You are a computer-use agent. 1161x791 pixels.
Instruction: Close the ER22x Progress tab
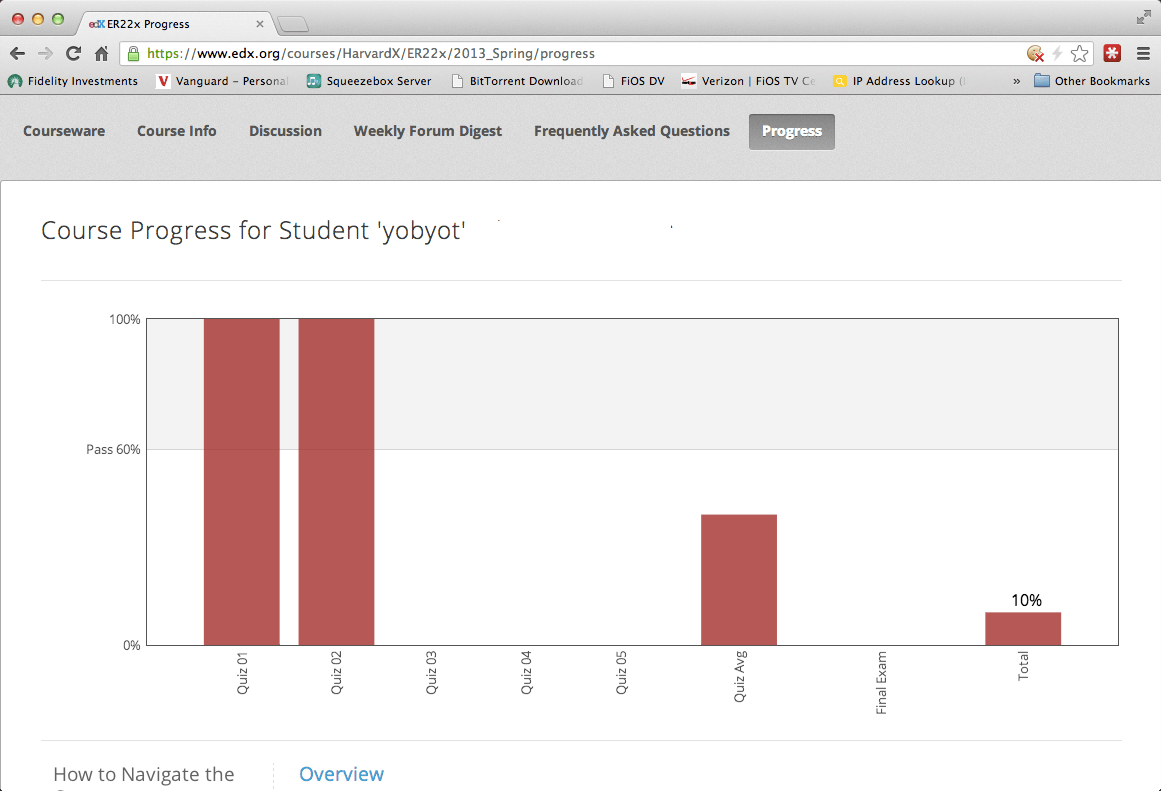coord(260,24)
